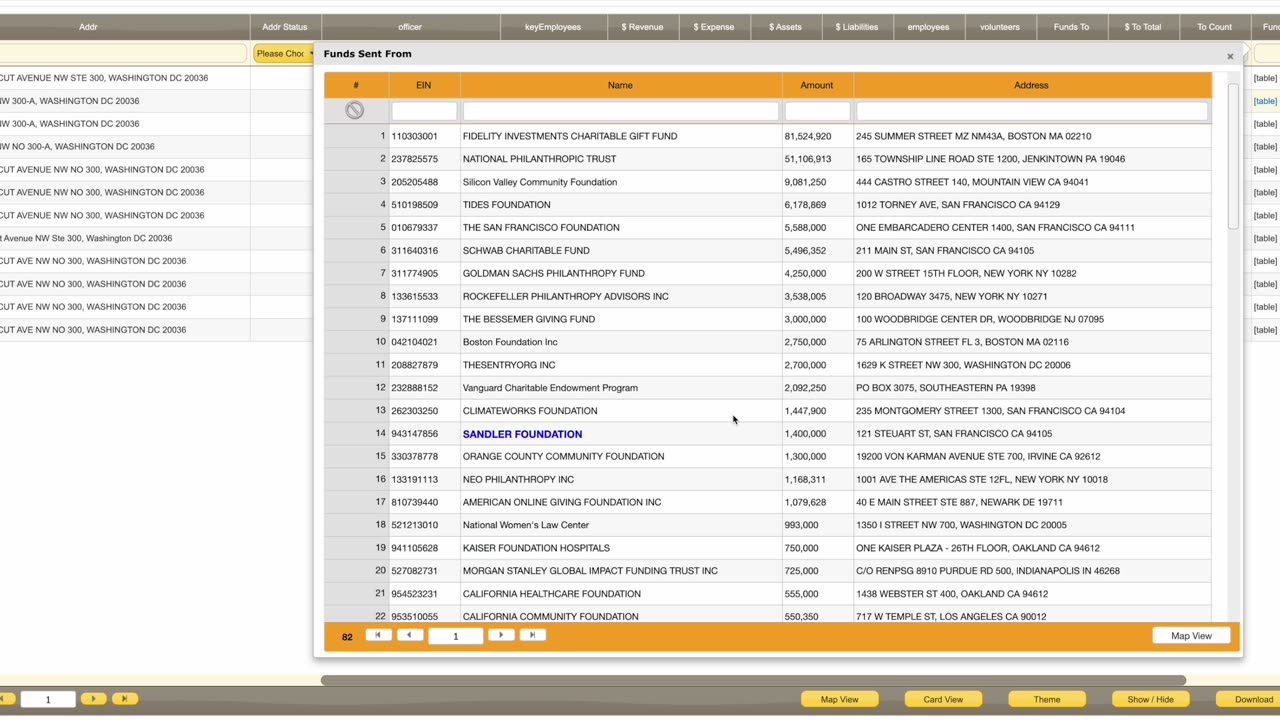Jump to last page in Funds Sent From dialog
The image size is (1280, 720).
[x=533, y=635]
